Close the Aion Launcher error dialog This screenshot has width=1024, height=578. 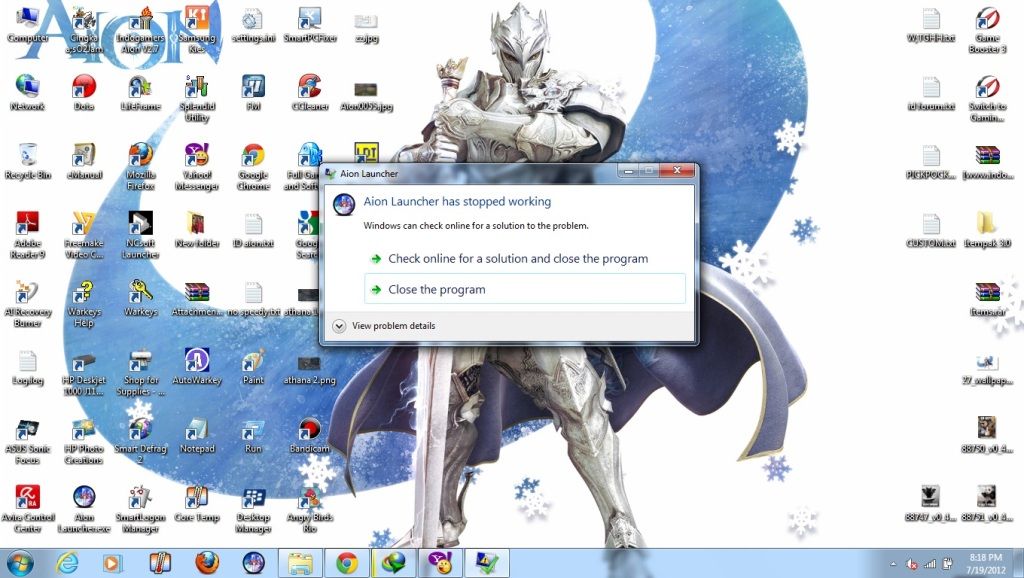pos(677,170)
